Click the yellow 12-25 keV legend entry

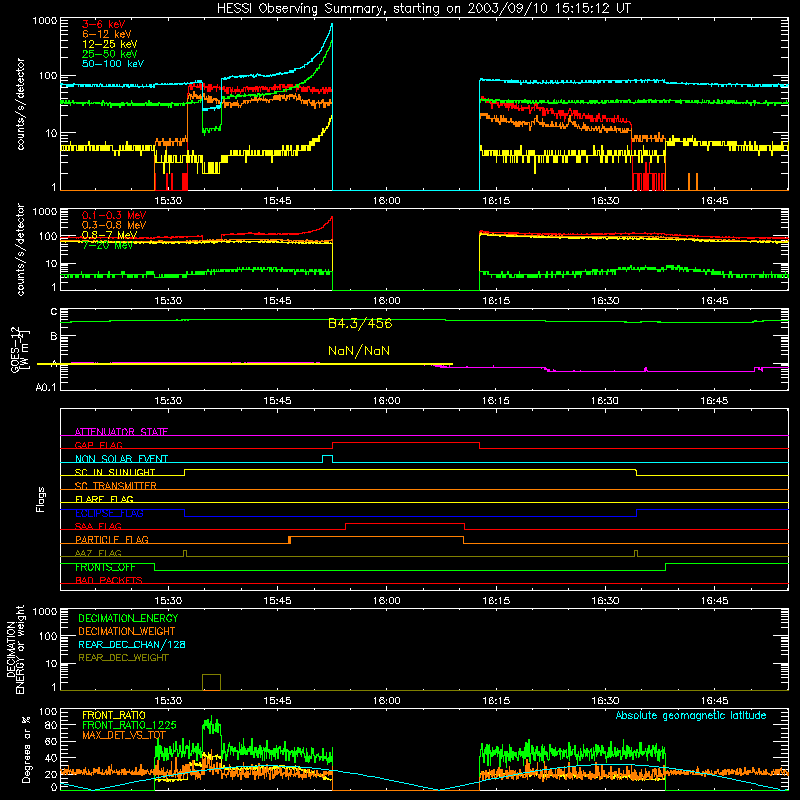click(110, 44)
